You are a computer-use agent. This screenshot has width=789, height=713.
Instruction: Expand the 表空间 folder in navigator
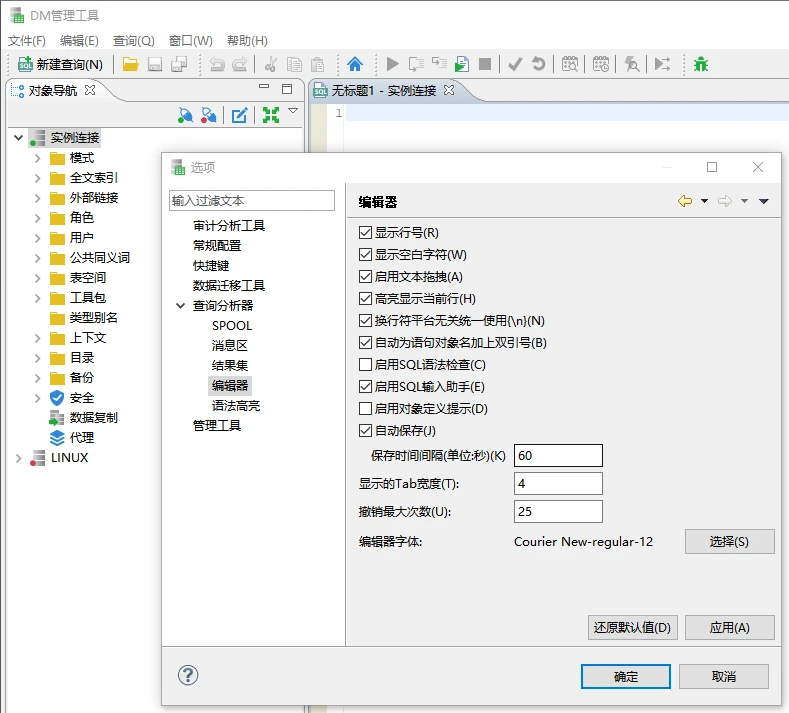(37, 278)
